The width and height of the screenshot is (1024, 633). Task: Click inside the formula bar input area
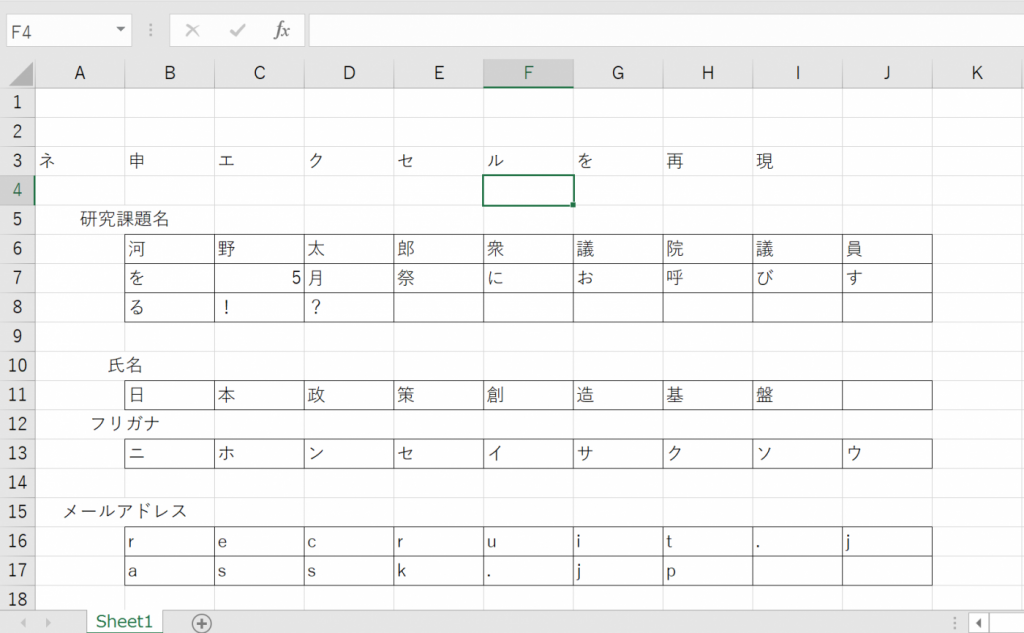coord(660,31)
